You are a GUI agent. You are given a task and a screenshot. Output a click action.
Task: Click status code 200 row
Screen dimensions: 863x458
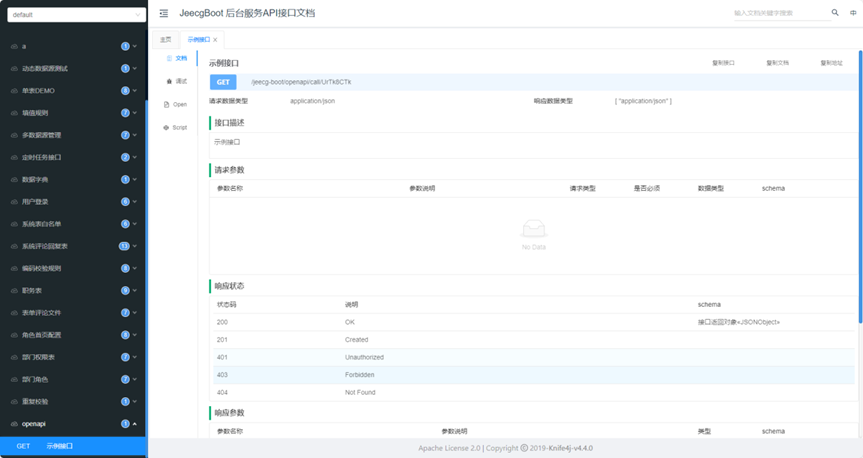pos(534,322)
